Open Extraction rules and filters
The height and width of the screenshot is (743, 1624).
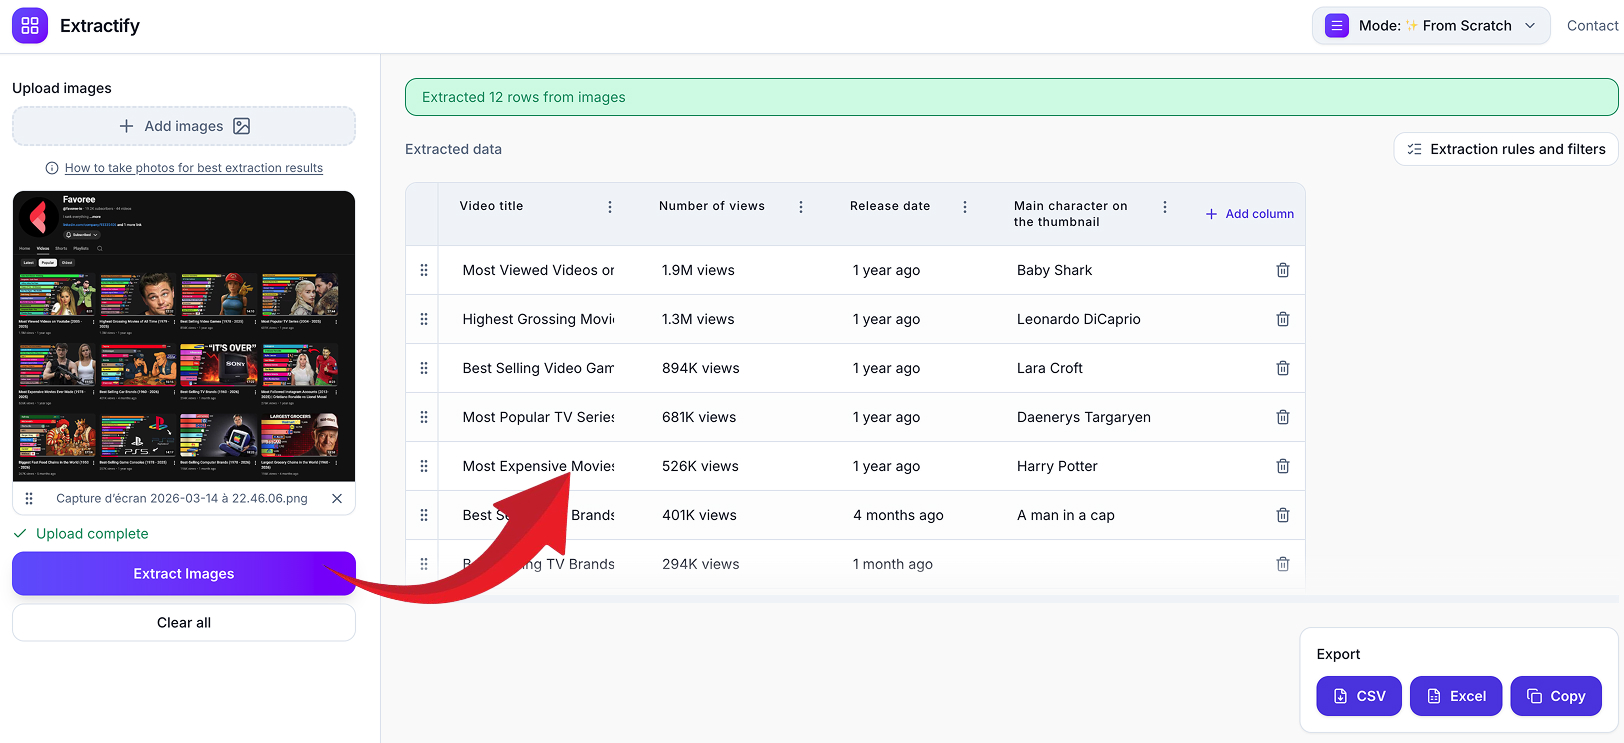(1505, 149)
